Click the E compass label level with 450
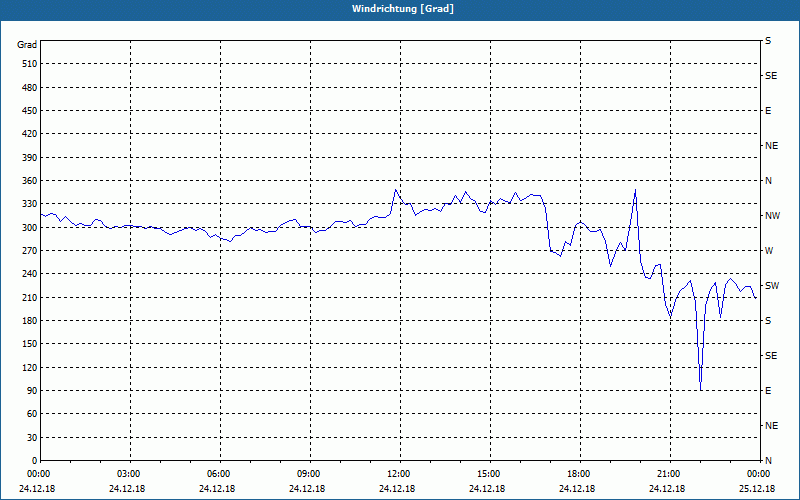Viewport: 800px width, 500px height. [768, 111]
